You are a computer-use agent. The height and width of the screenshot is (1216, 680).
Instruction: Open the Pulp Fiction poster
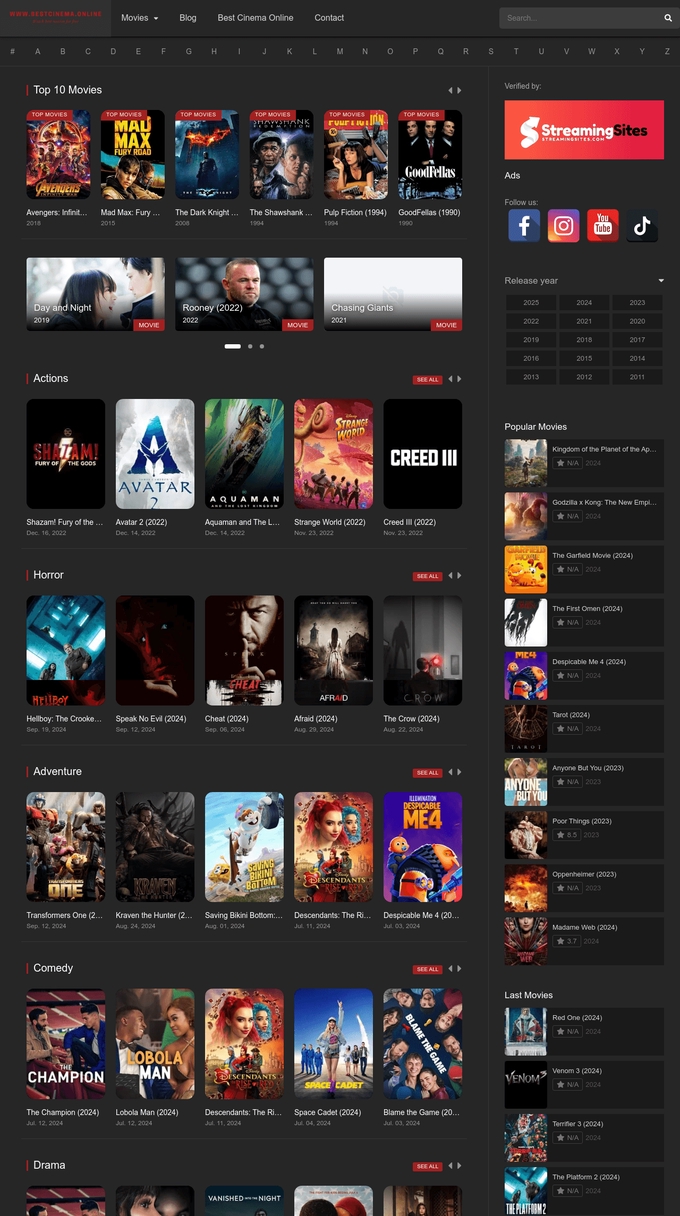(356, 155)
